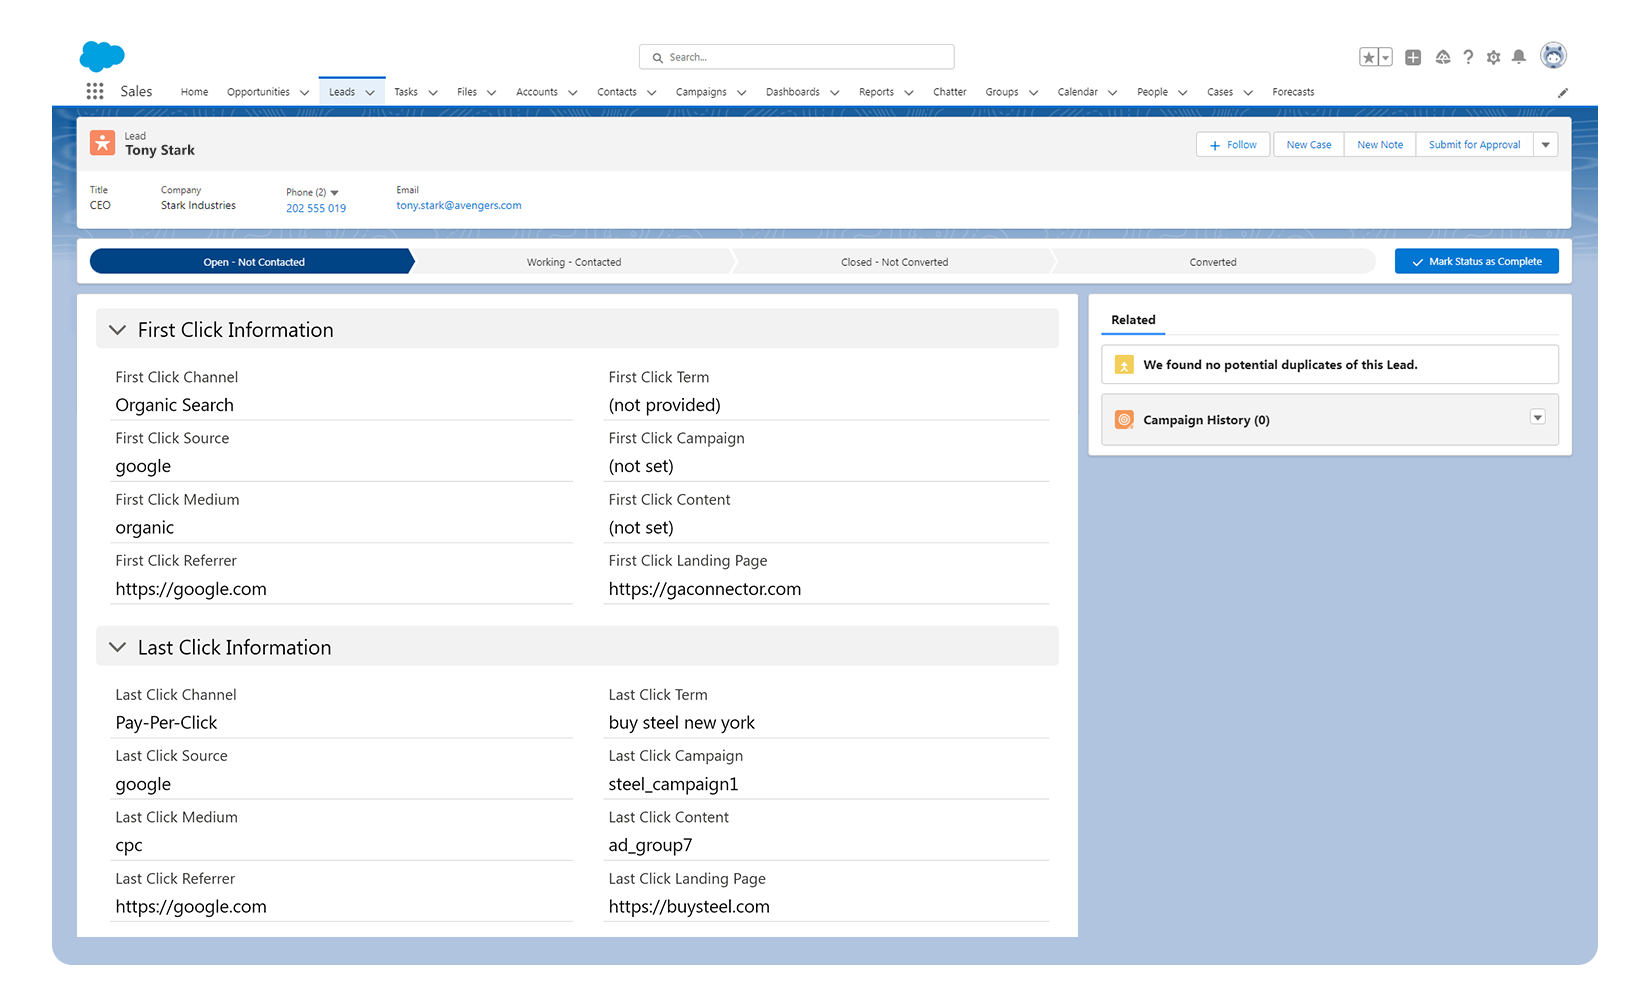The width and height of the screenshot is (1649, 985).
Task: Click the tony.stark@avengers.com email link
Action: [x=459, y=206]
